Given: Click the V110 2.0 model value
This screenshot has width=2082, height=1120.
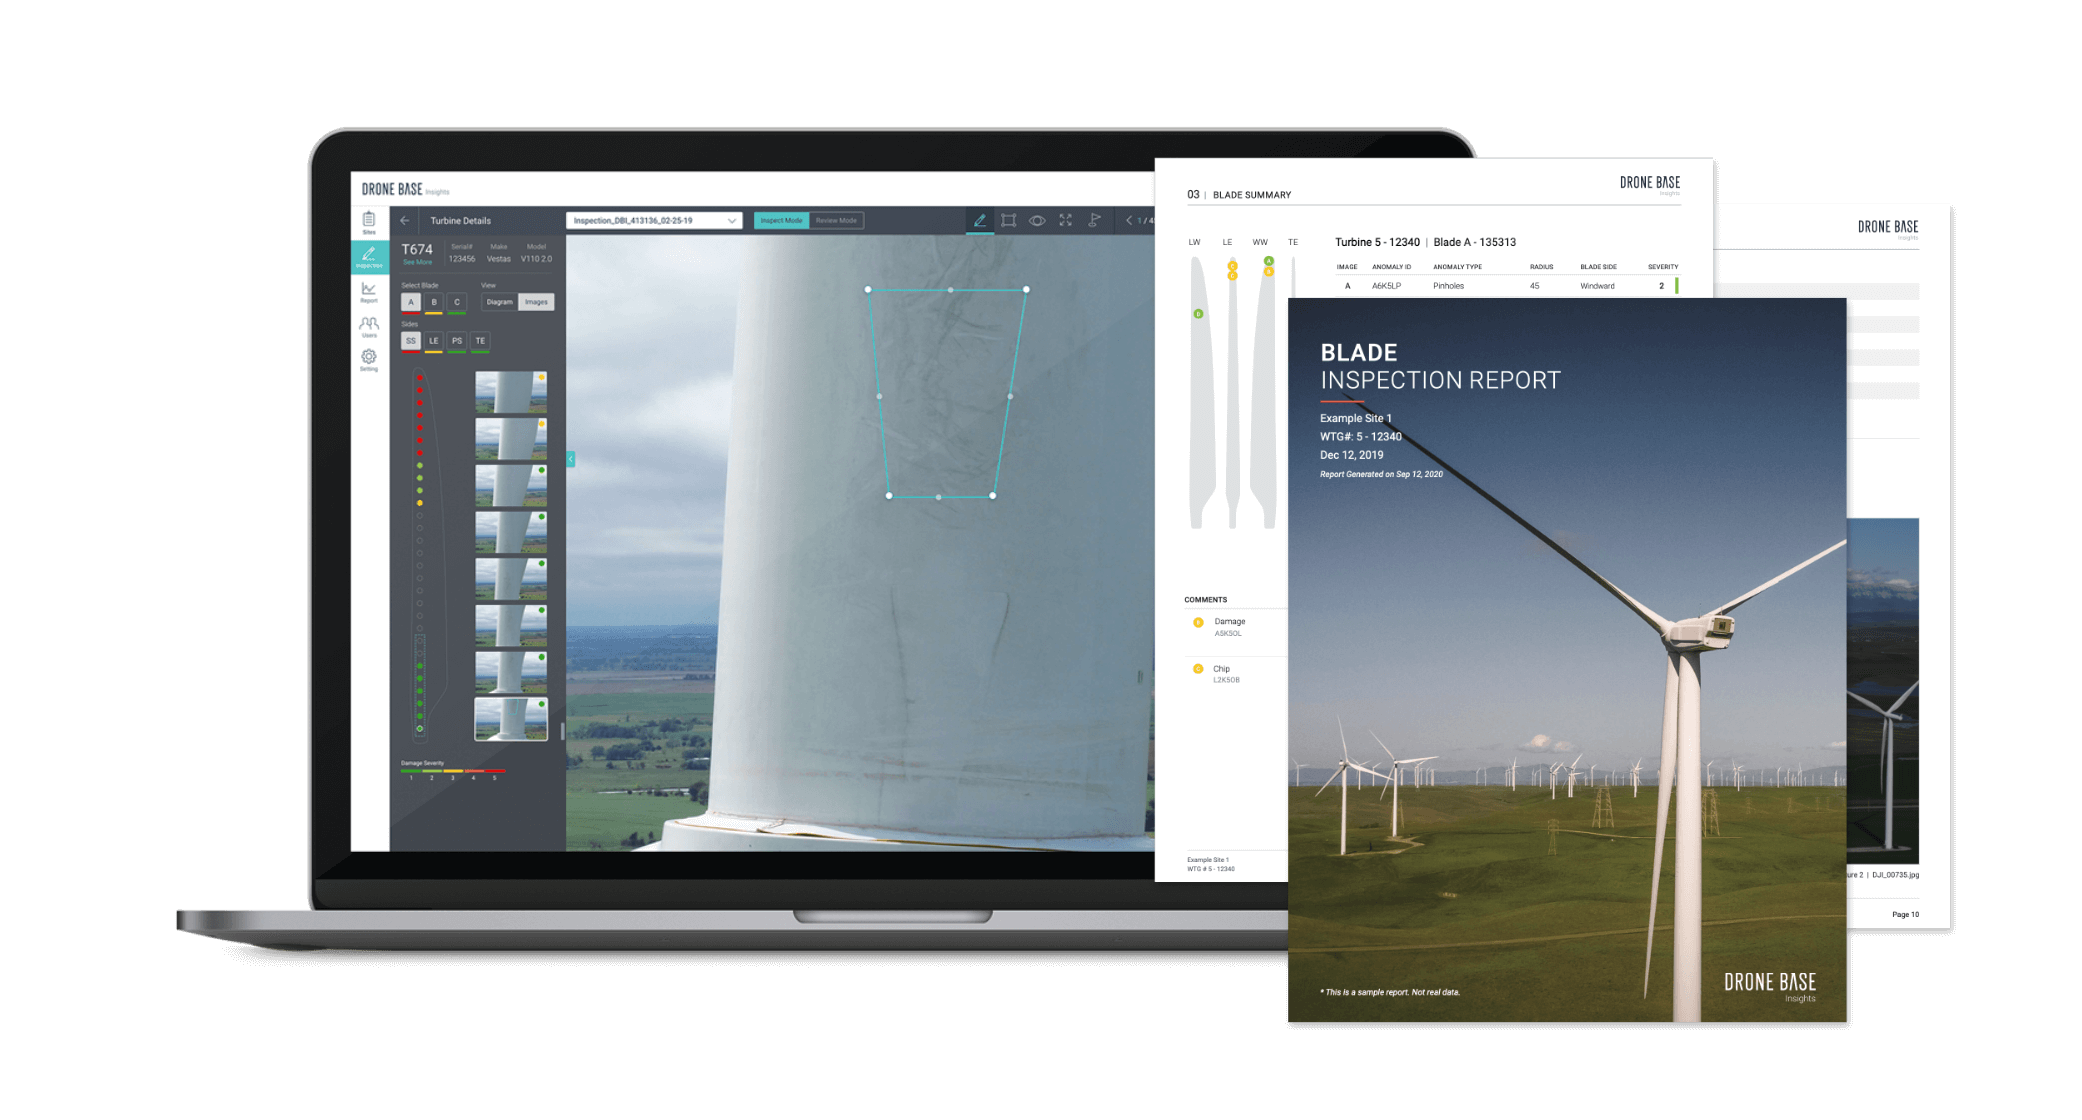Looking at the screenshot, I should coord(536,259).
